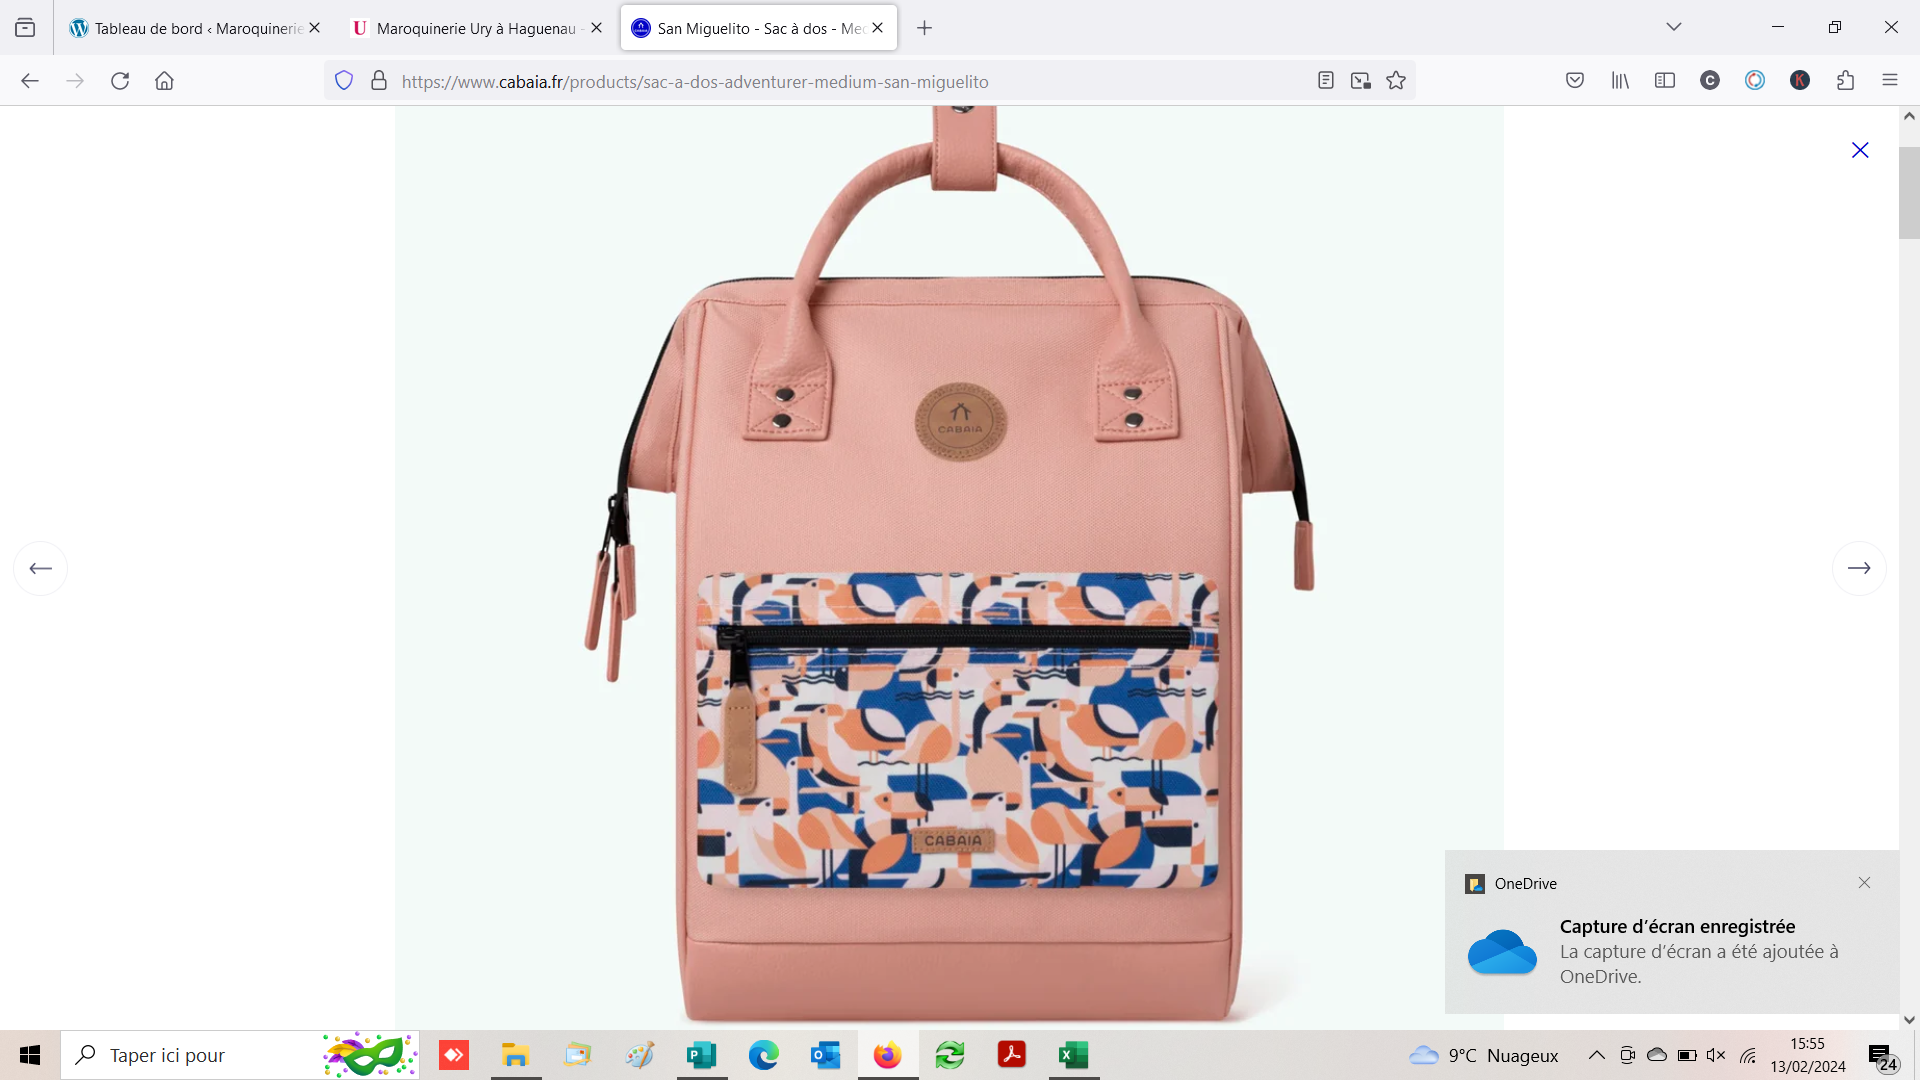Screen dimensions: 1920x1080
Task: Close the image lightbox with blue X
Action: coord(1860,150)
